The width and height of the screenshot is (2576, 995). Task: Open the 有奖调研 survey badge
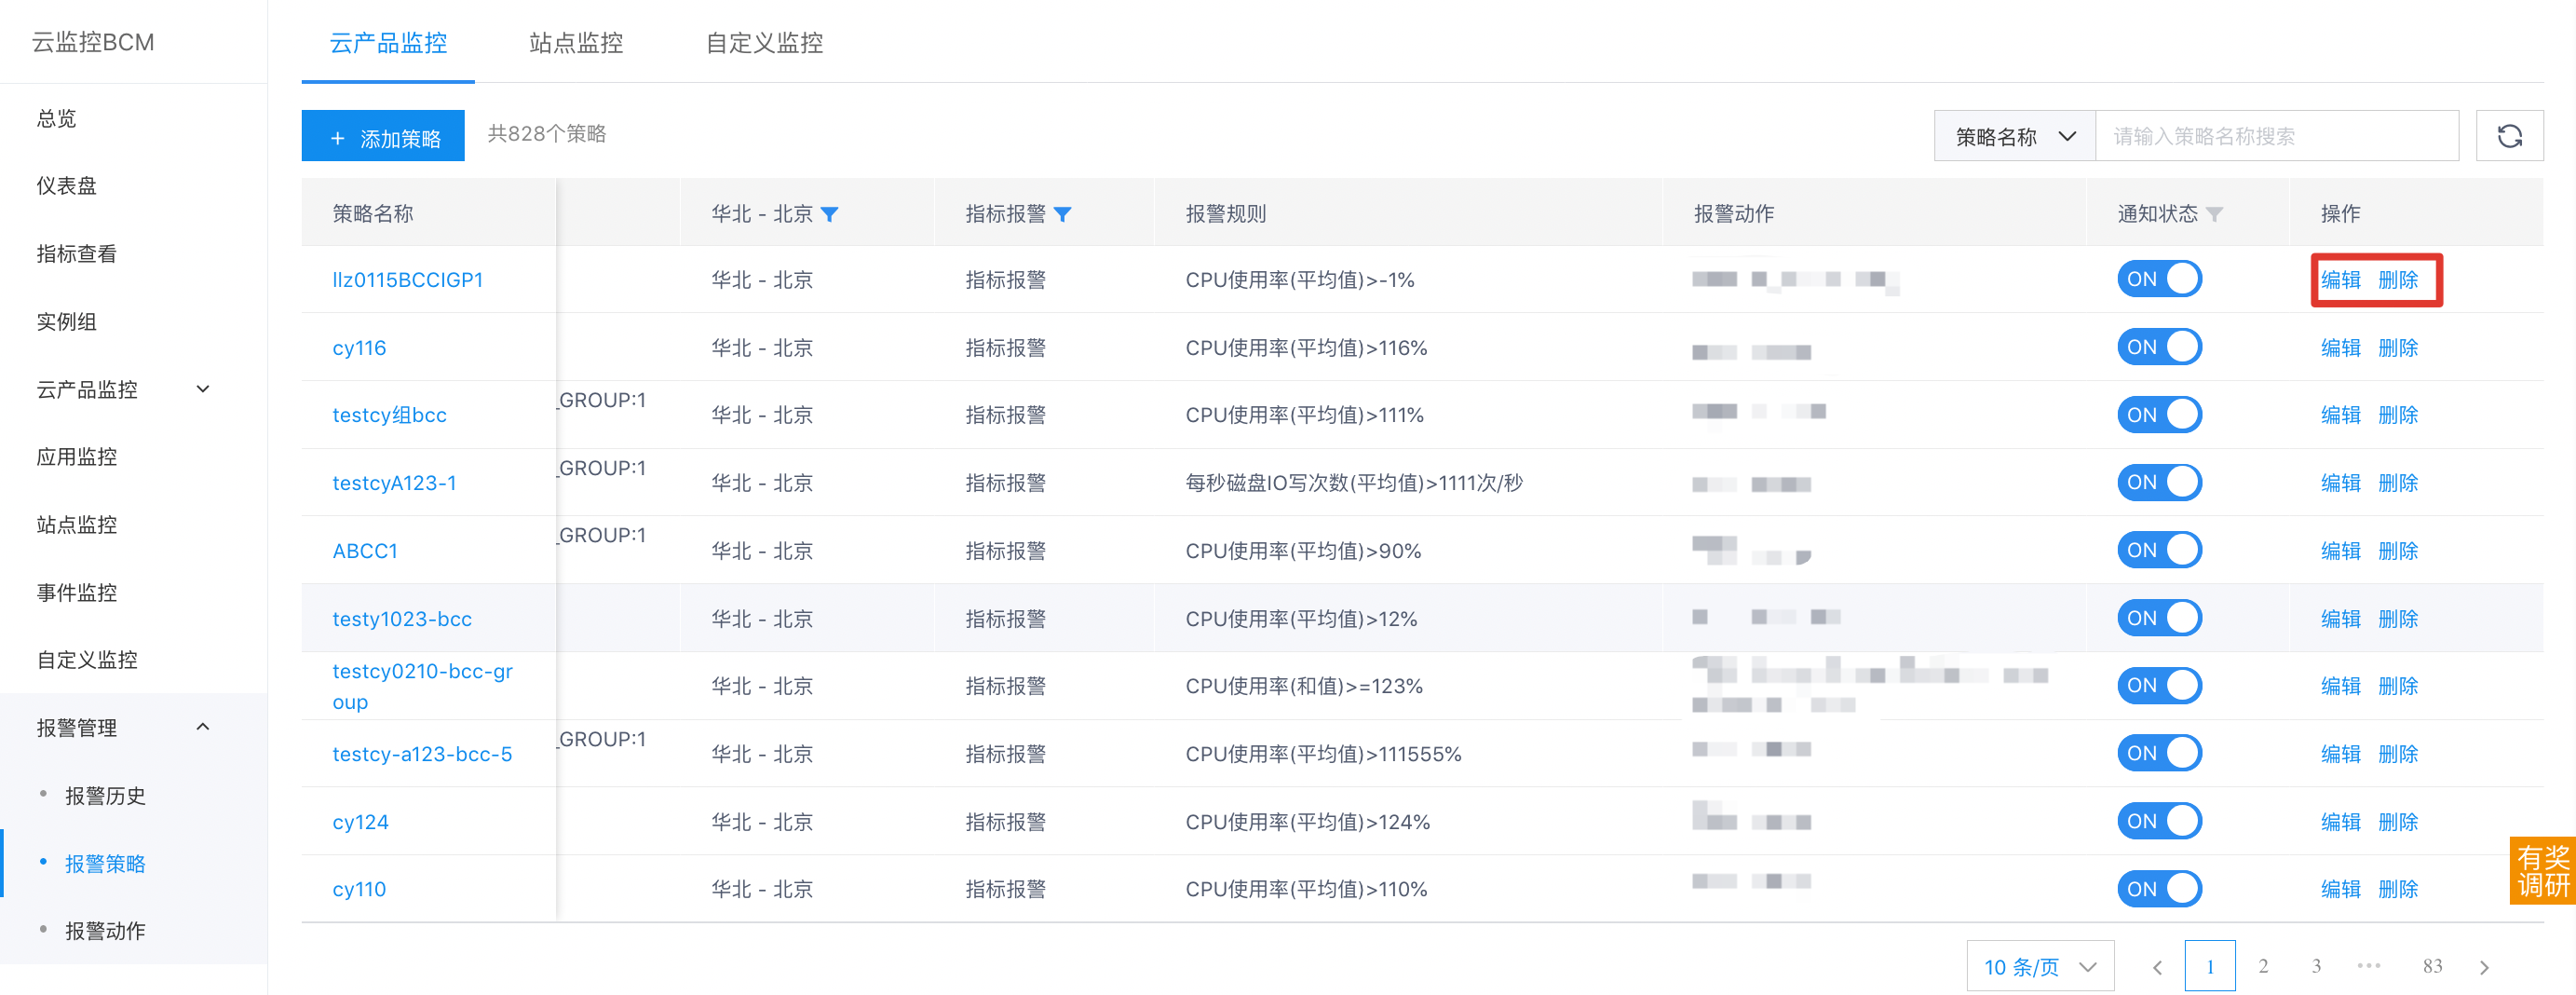coord(2542,870)
